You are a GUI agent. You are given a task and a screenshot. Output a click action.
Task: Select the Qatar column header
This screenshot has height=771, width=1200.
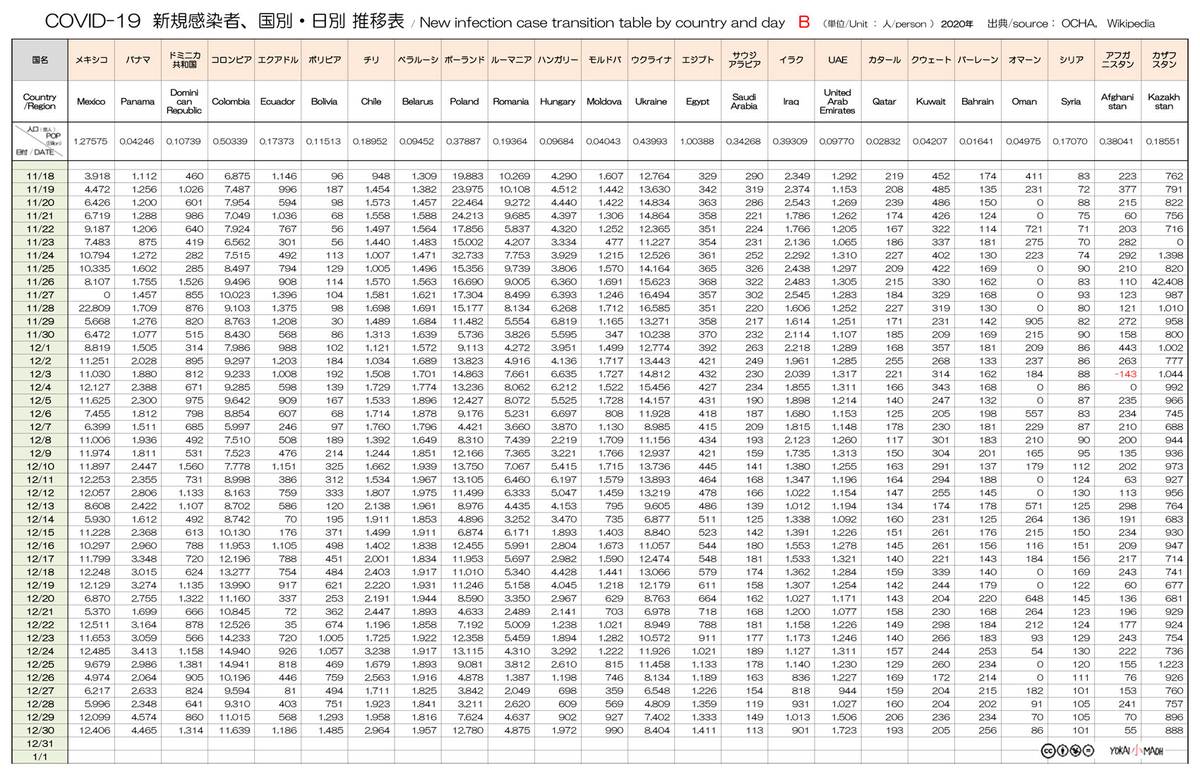[x=884, y=100]
